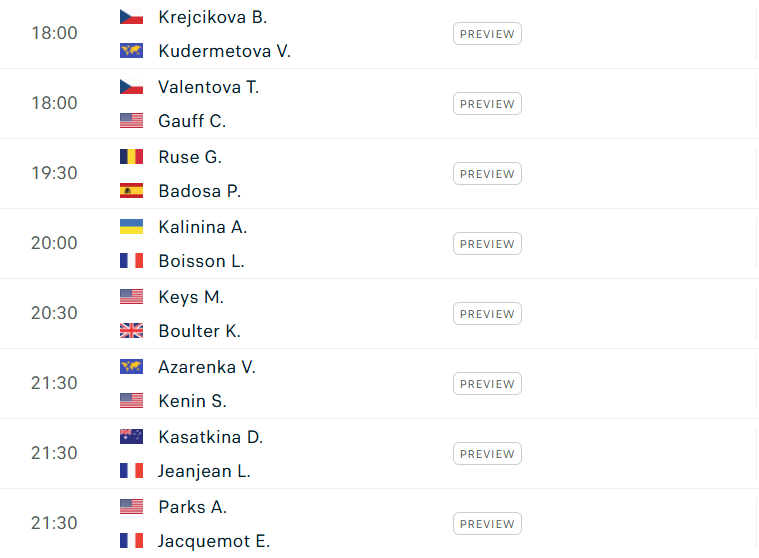
Task: Click the neutral world flag beside Kudermetova V.
Action: [131, 51]
